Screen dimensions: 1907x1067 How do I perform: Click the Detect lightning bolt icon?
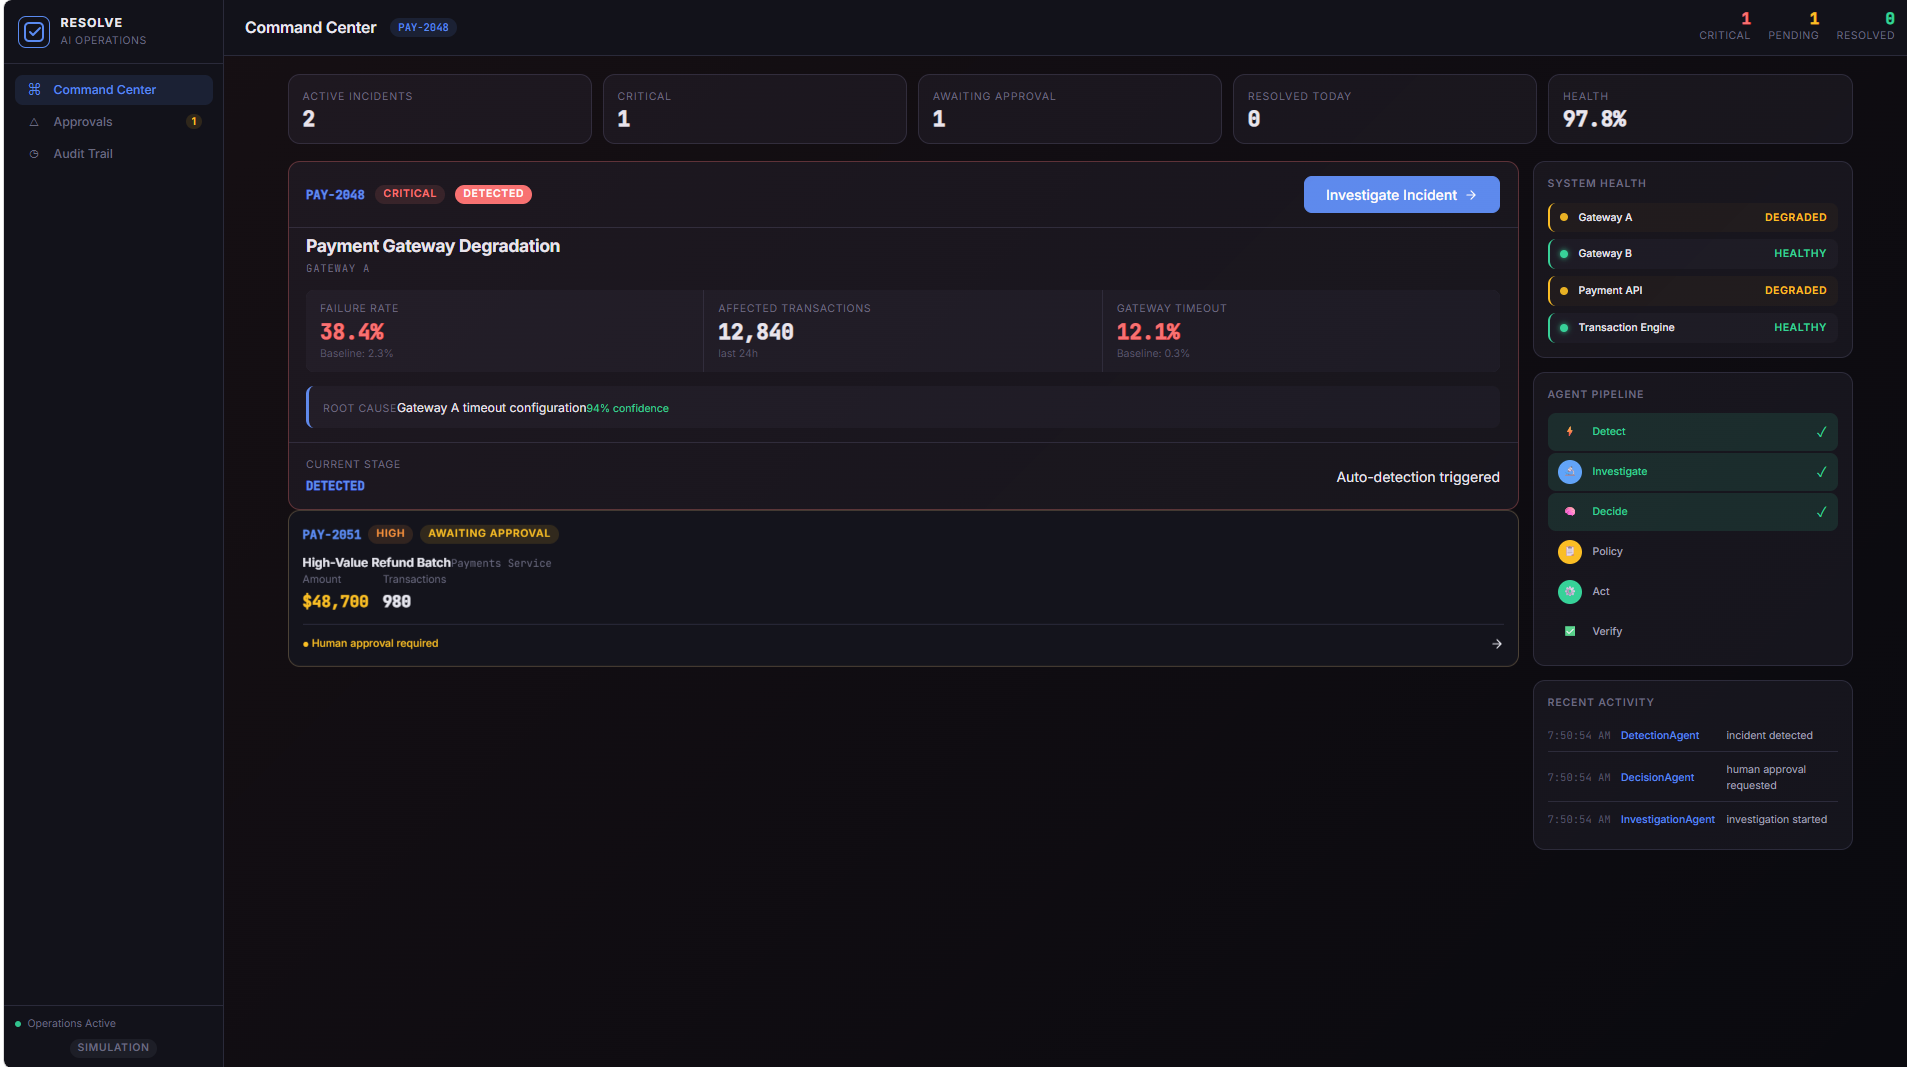(1570, 432)
